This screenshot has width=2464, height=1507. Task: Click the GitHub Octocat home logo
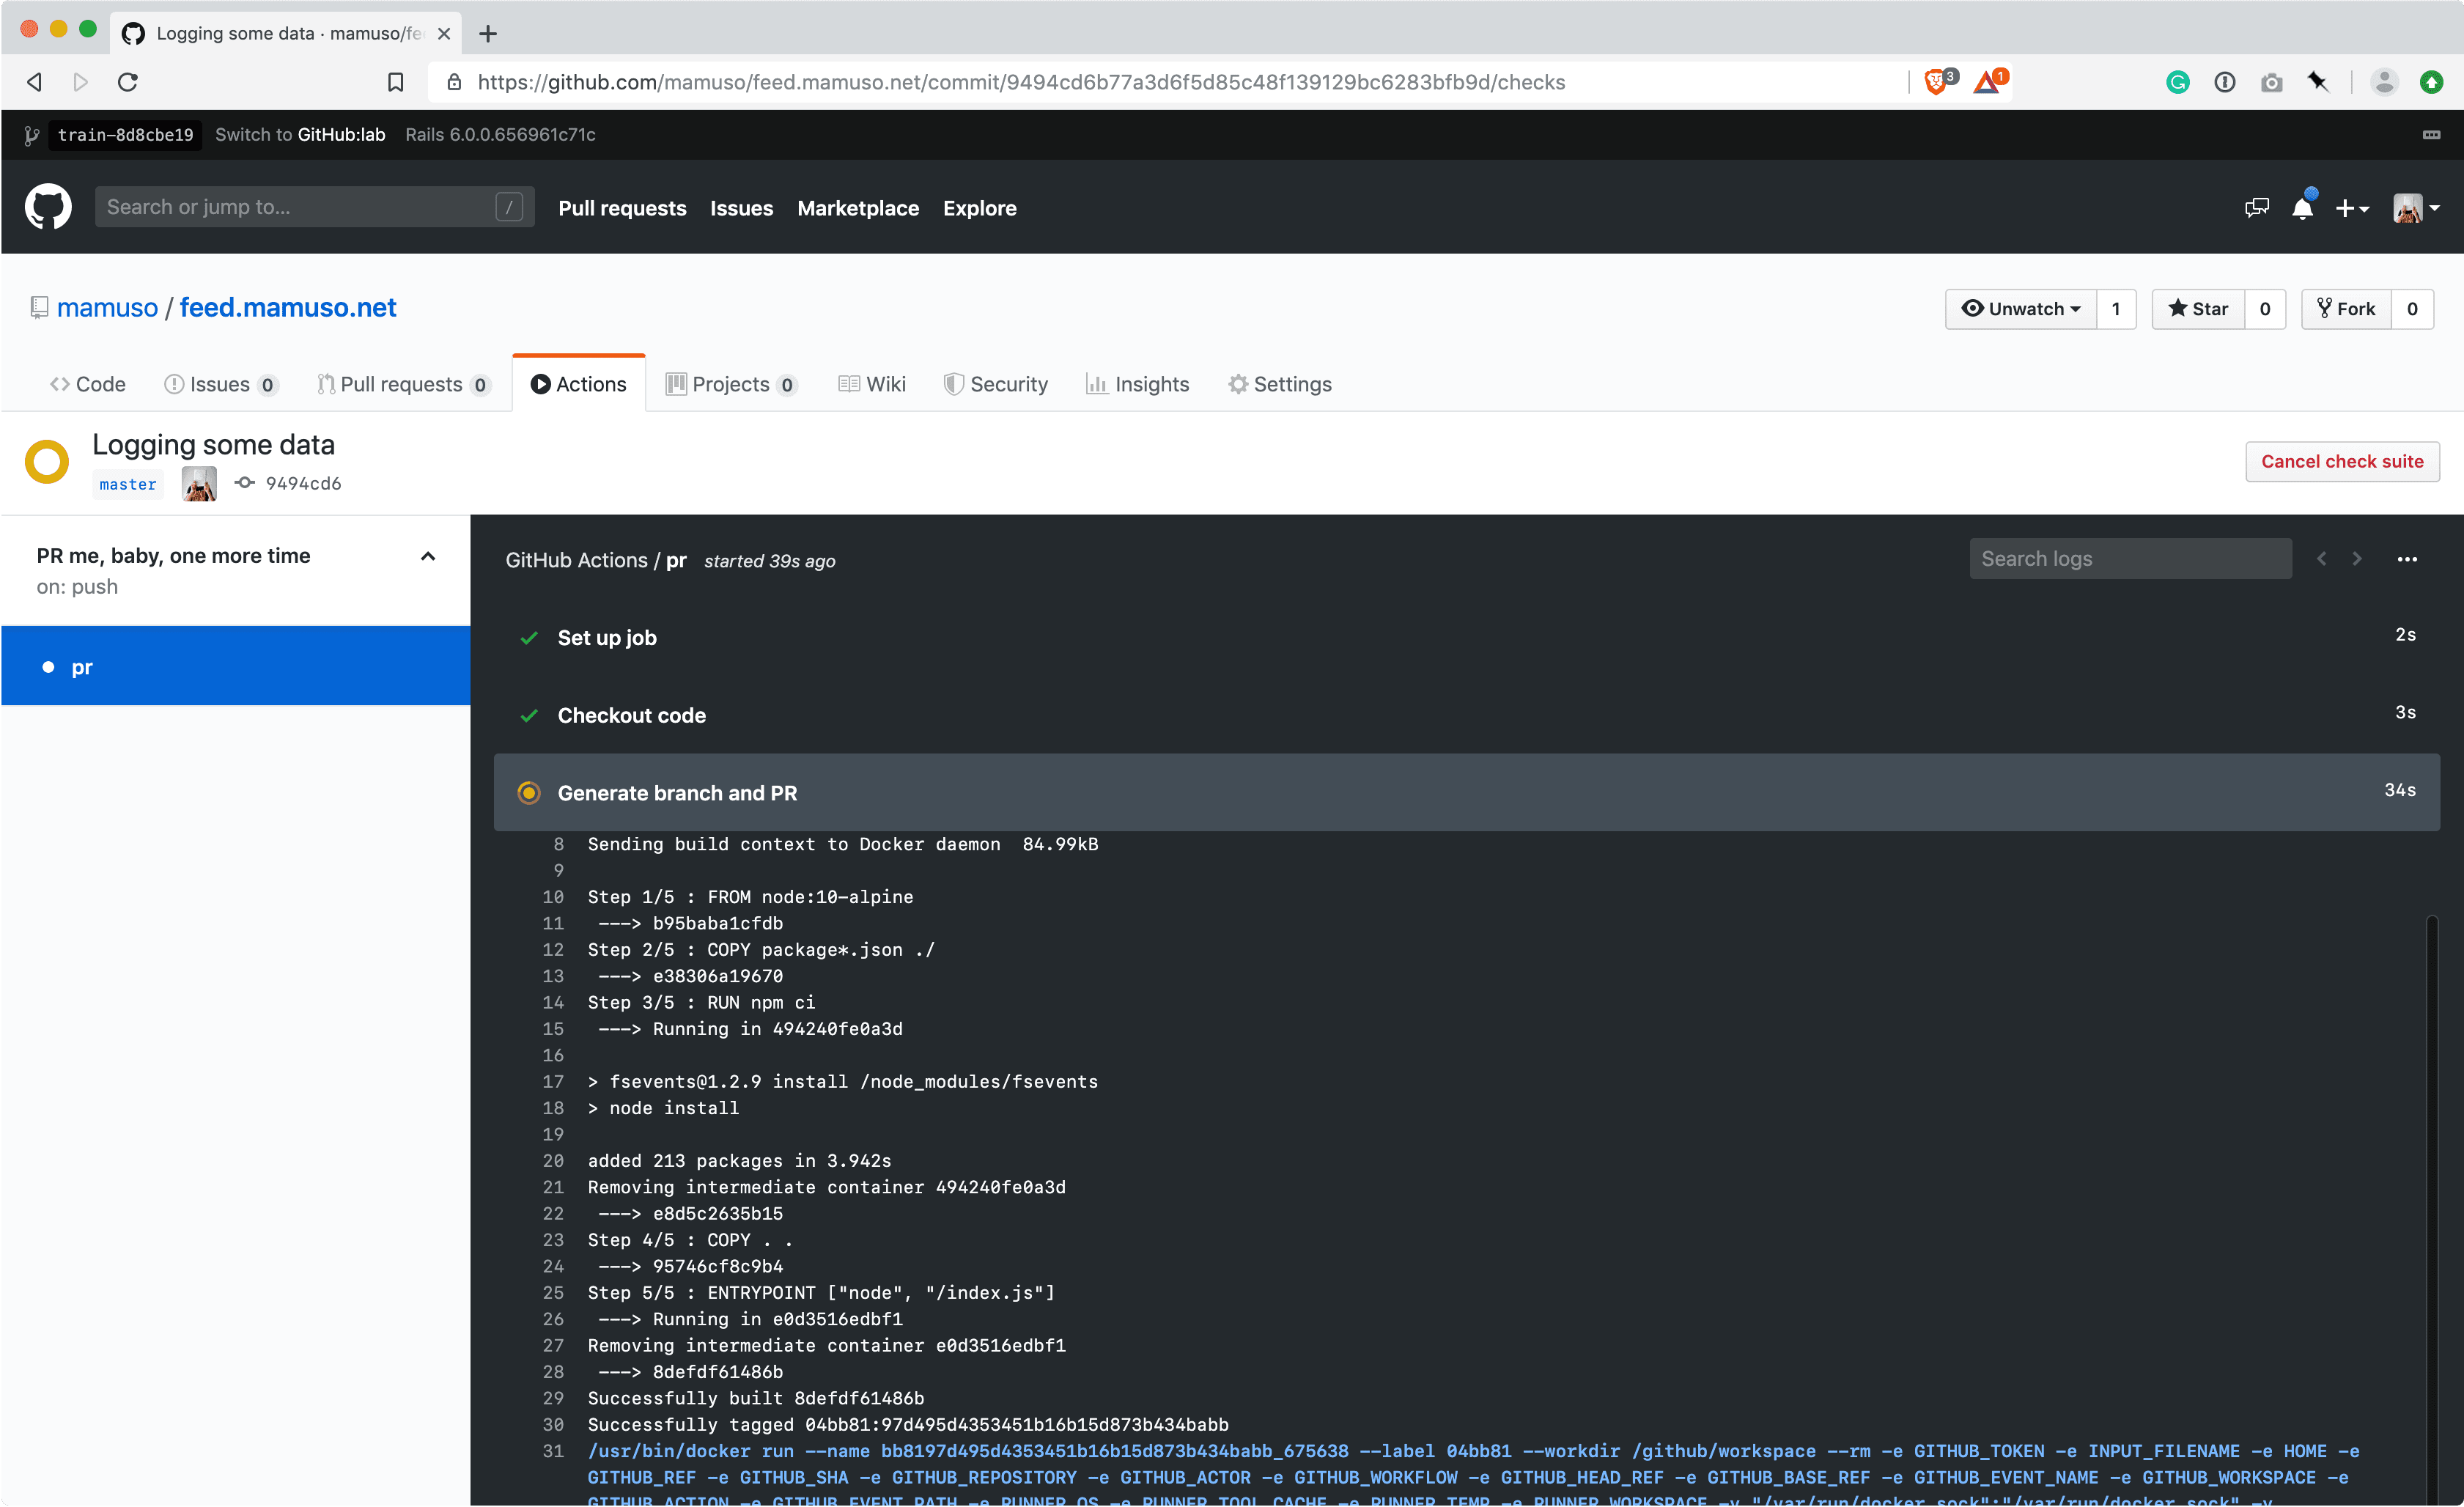point(48,207)
